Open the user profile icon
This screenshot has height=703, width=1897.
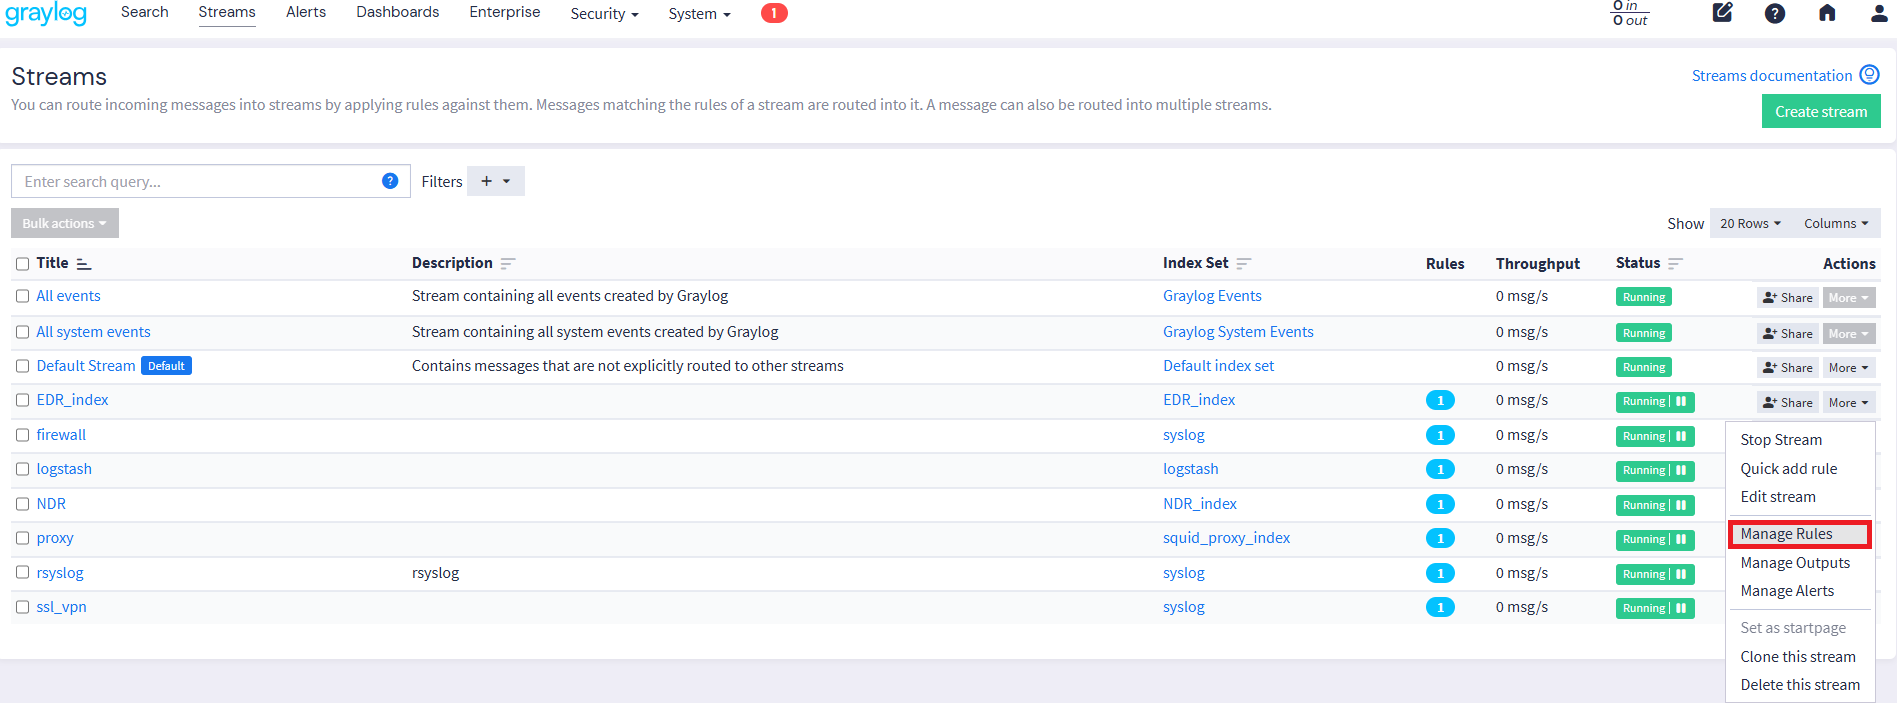coord(1879,13)
